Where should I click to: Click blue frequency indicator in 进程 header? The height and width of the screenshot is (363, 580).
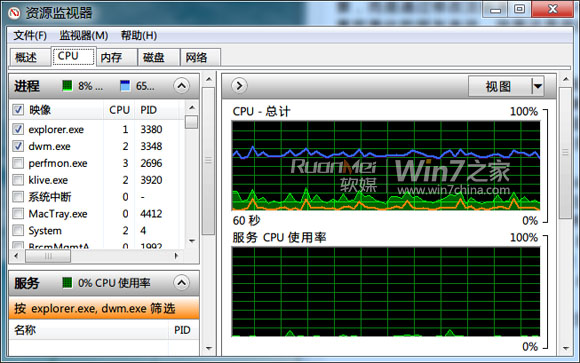point(125,86)
